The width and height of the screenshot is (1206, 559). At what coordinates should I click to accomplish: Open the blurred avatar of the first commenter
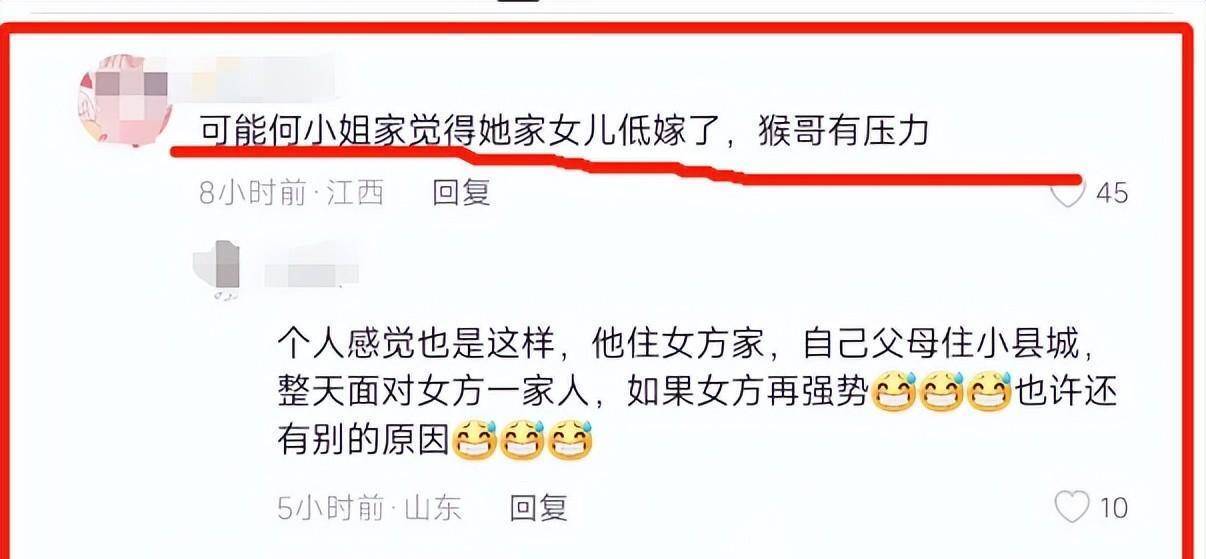coord(118,100)
